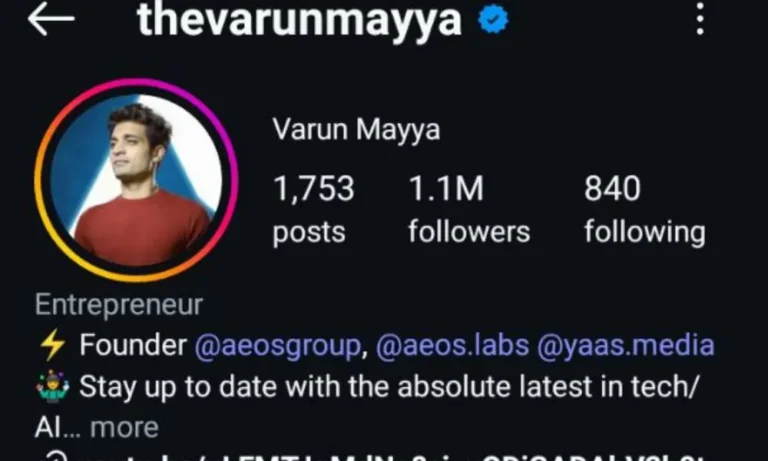Open the @yaas.media mention
Viewport: 768px width, 461px height.
626,346
